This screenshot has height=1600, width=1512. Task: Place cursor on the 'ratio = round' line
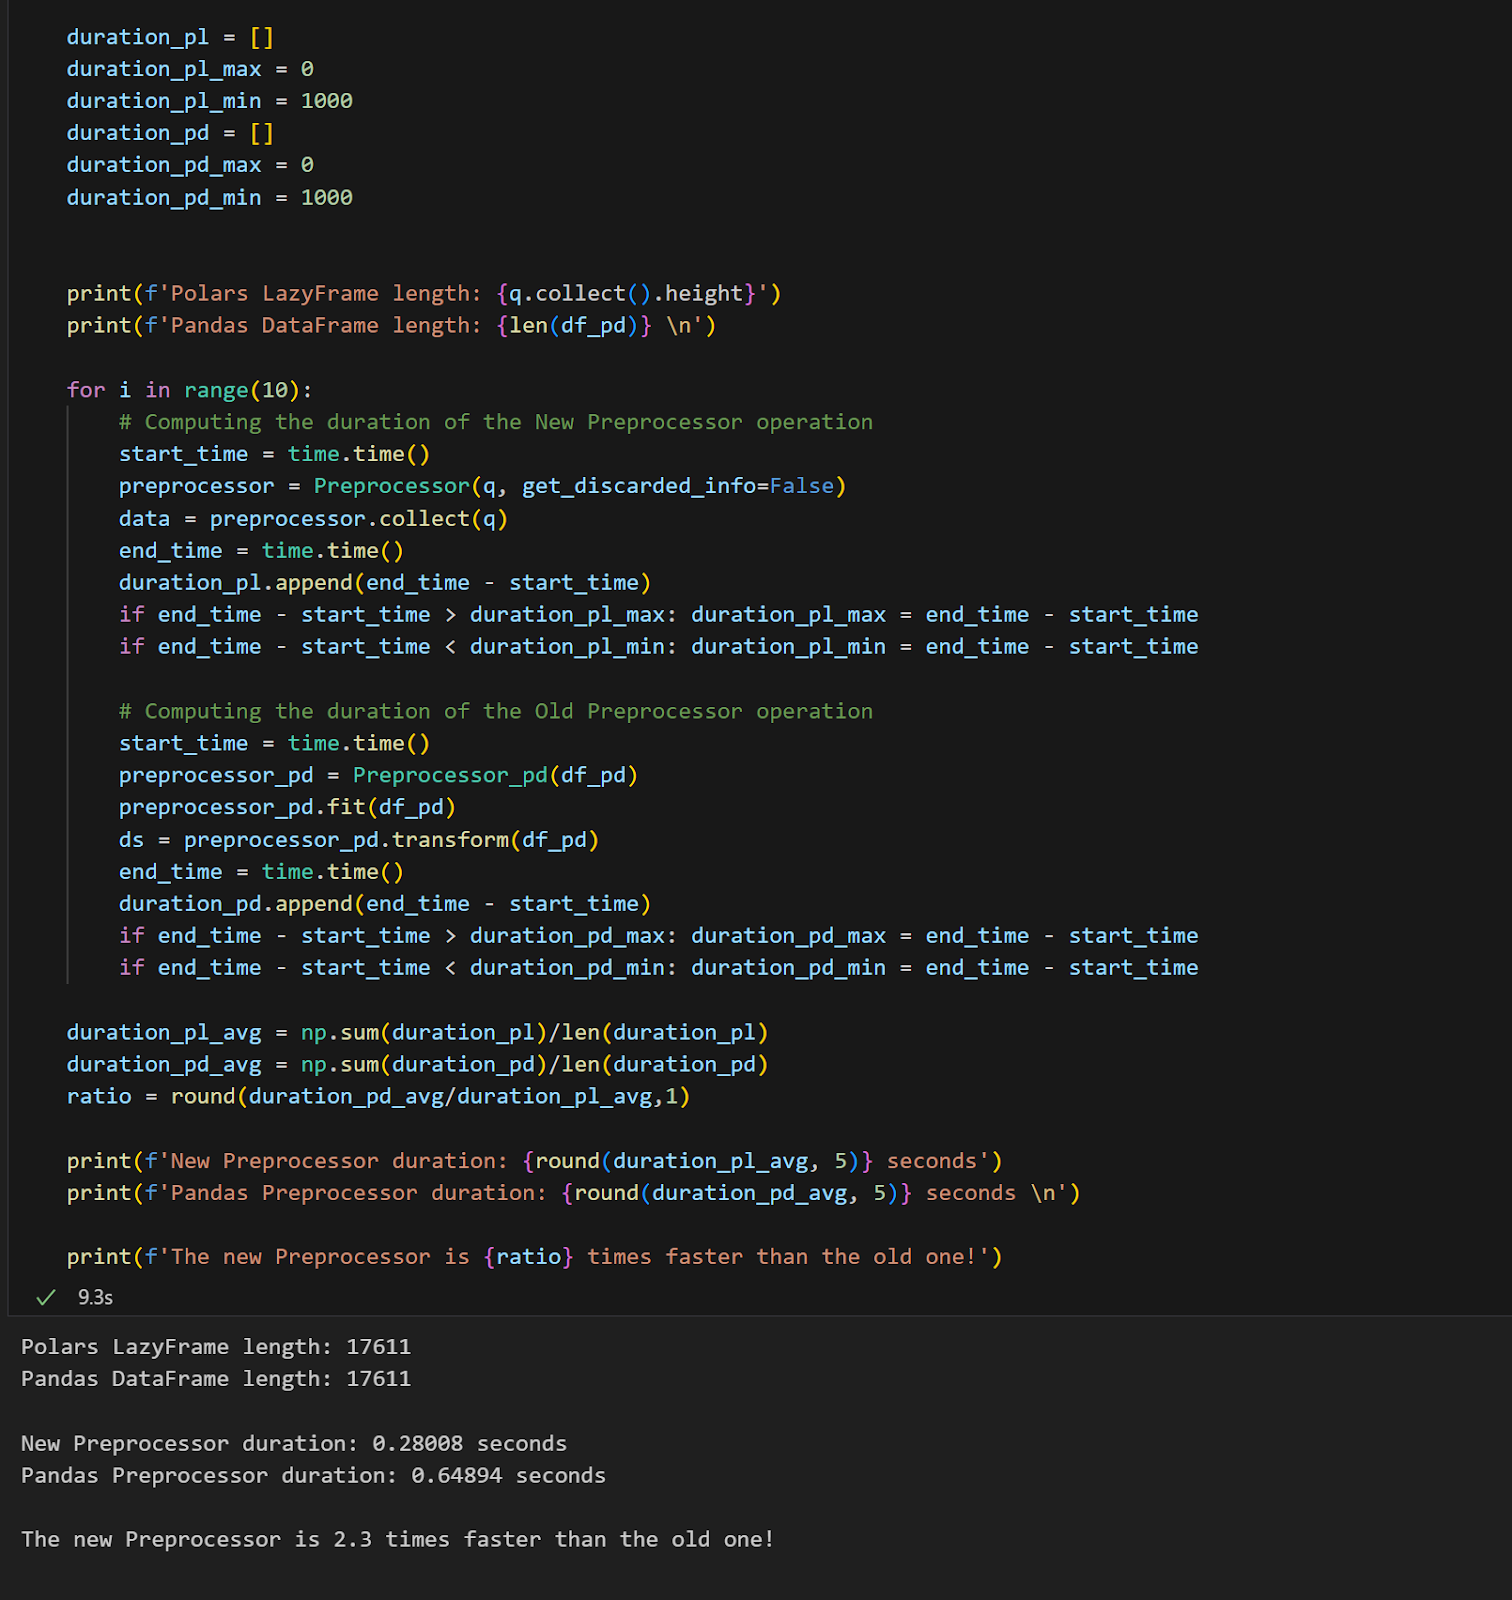pos(378,1096)
